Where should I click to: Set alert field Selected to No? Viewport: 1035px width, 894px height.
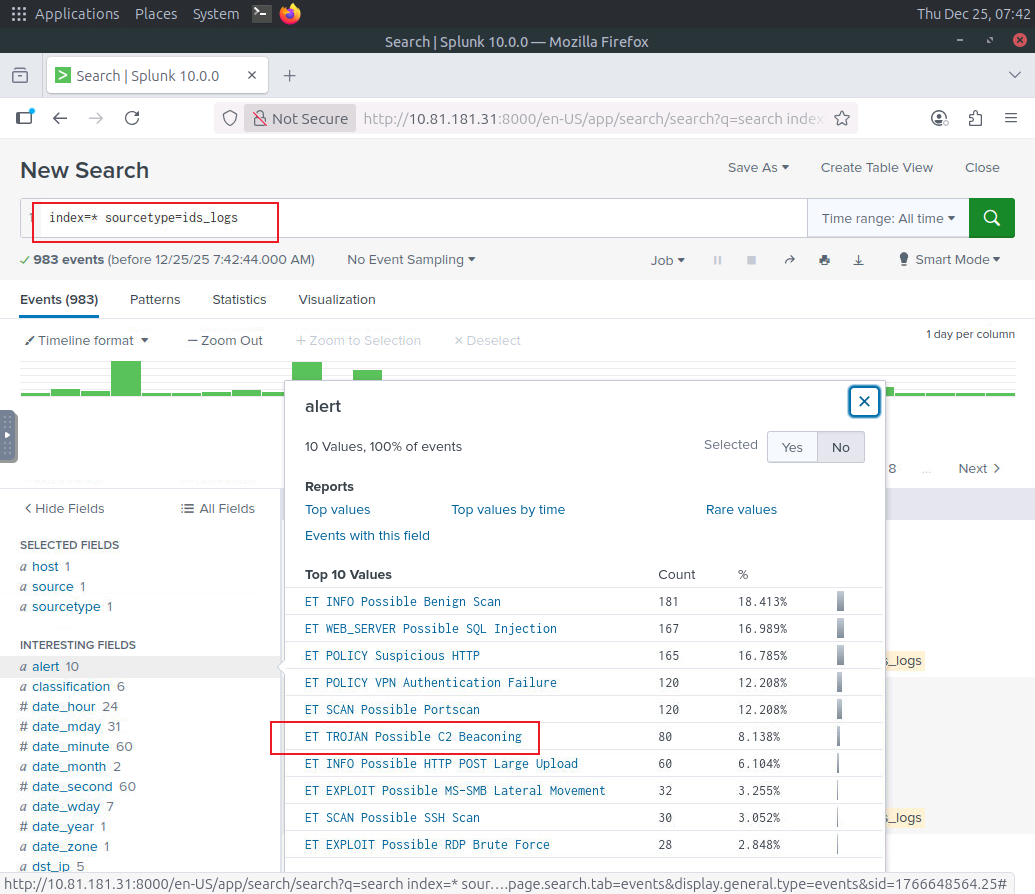coord(840,447)
